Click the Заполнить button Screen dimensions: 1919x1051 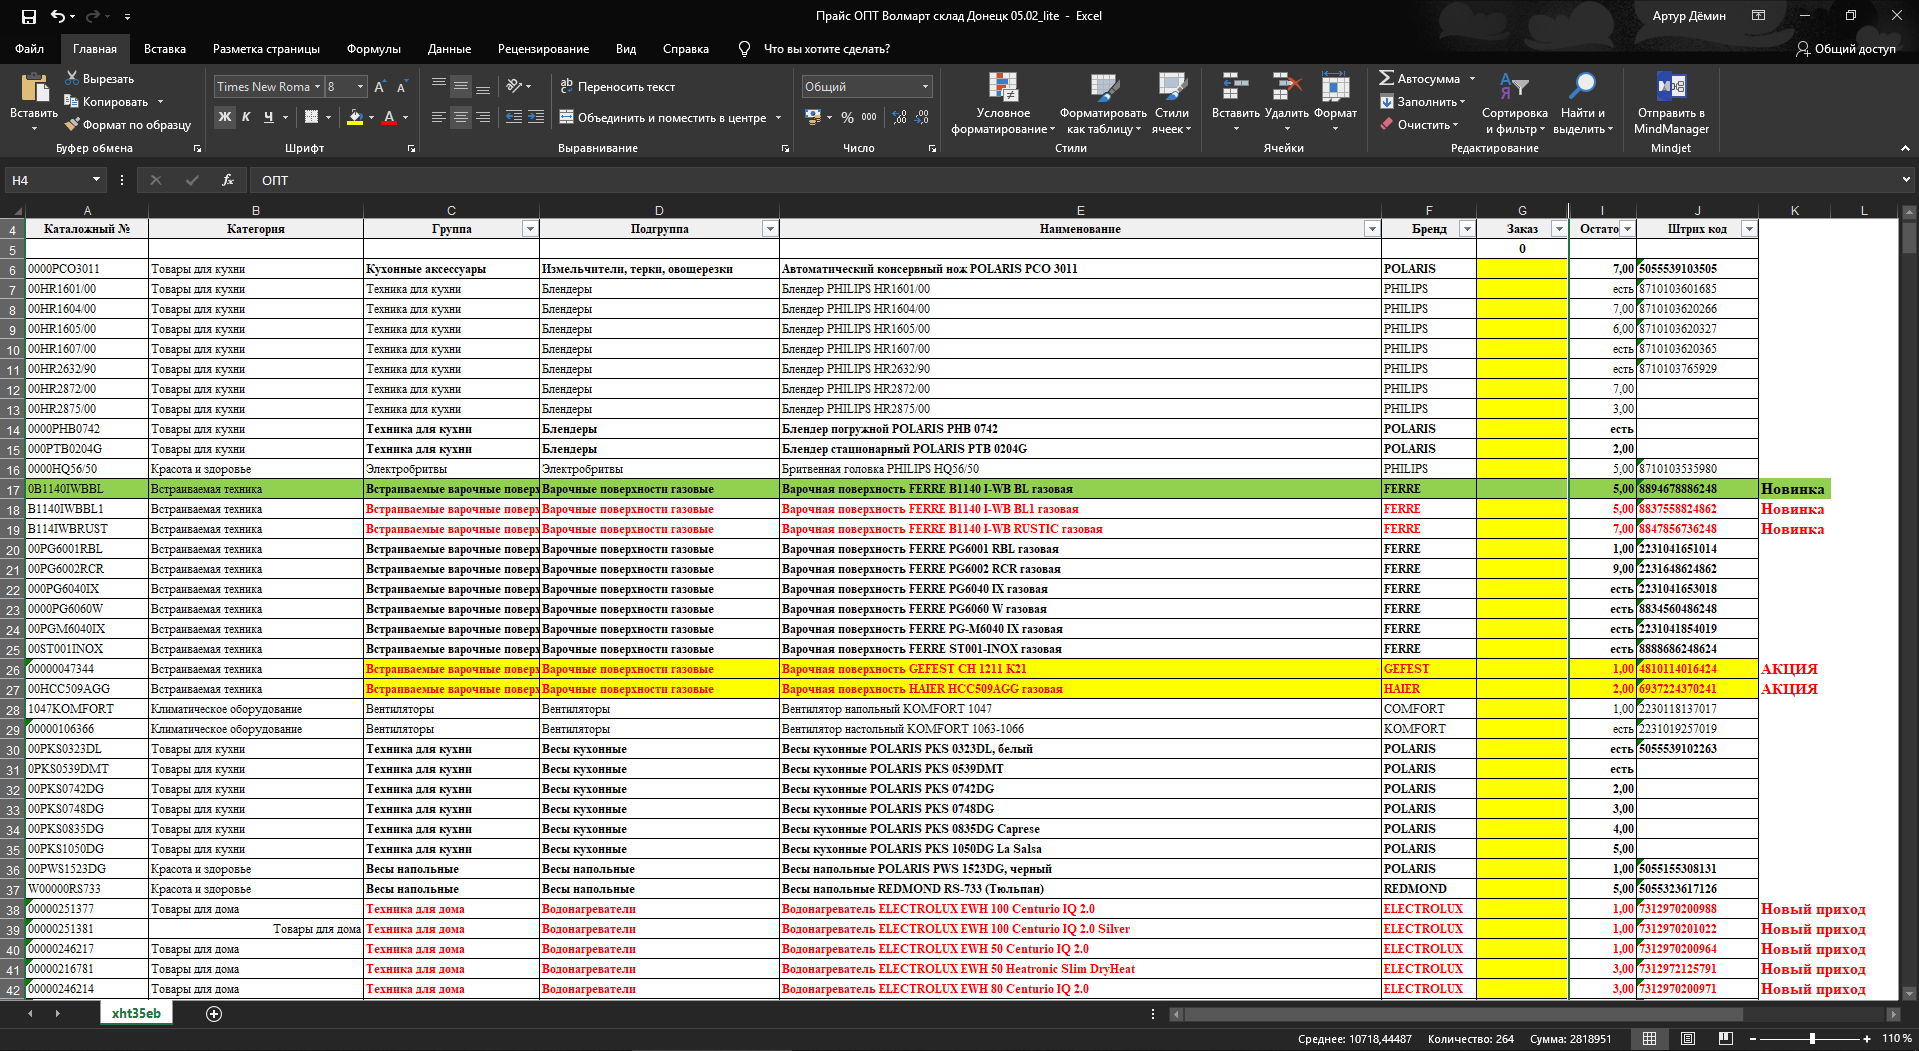point(1422,101)
